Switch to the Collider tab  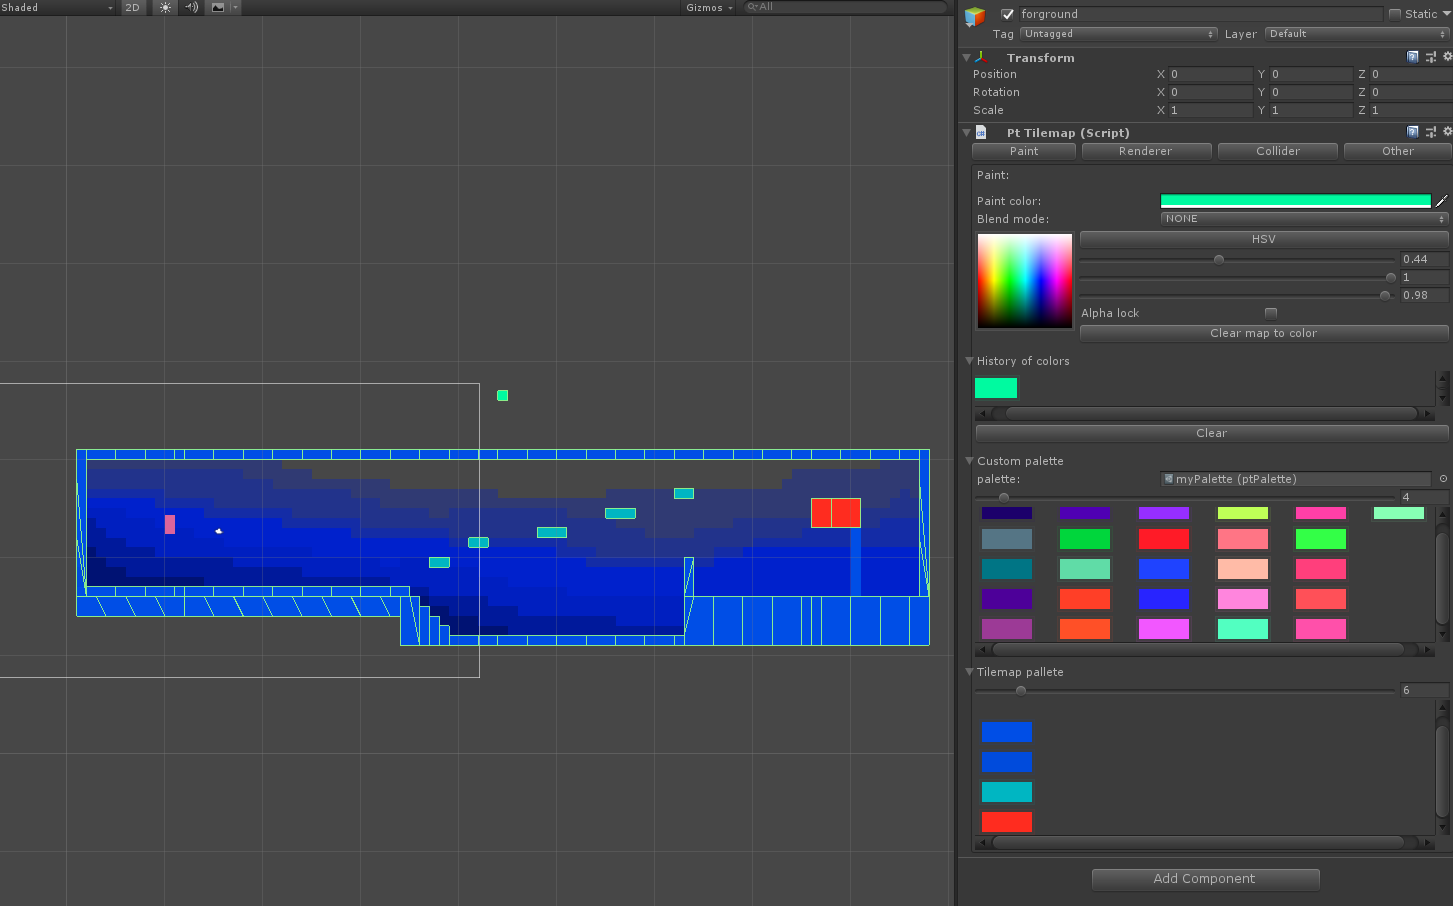click(1277, 151)
